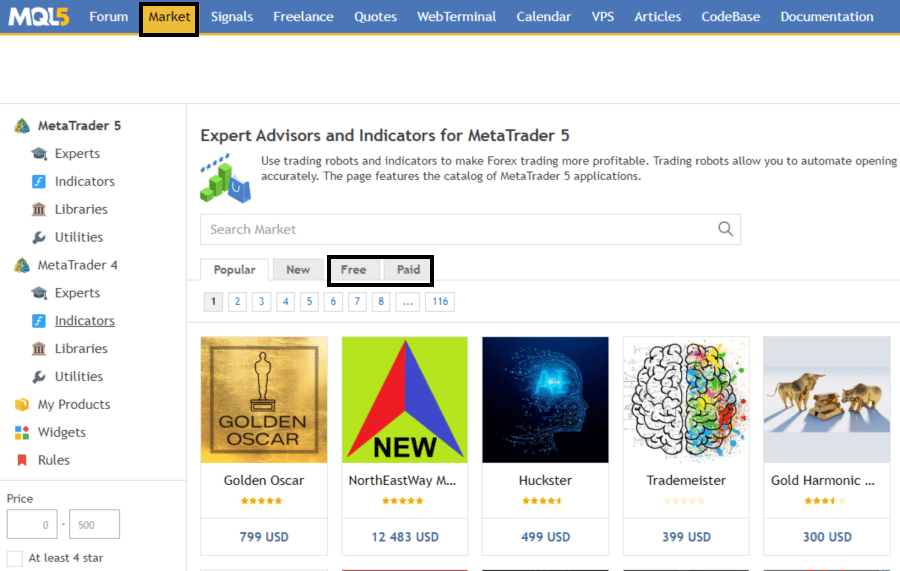900x571 pixels.
Task: Switch to the Popular tab
Action: tap(234, 270)
